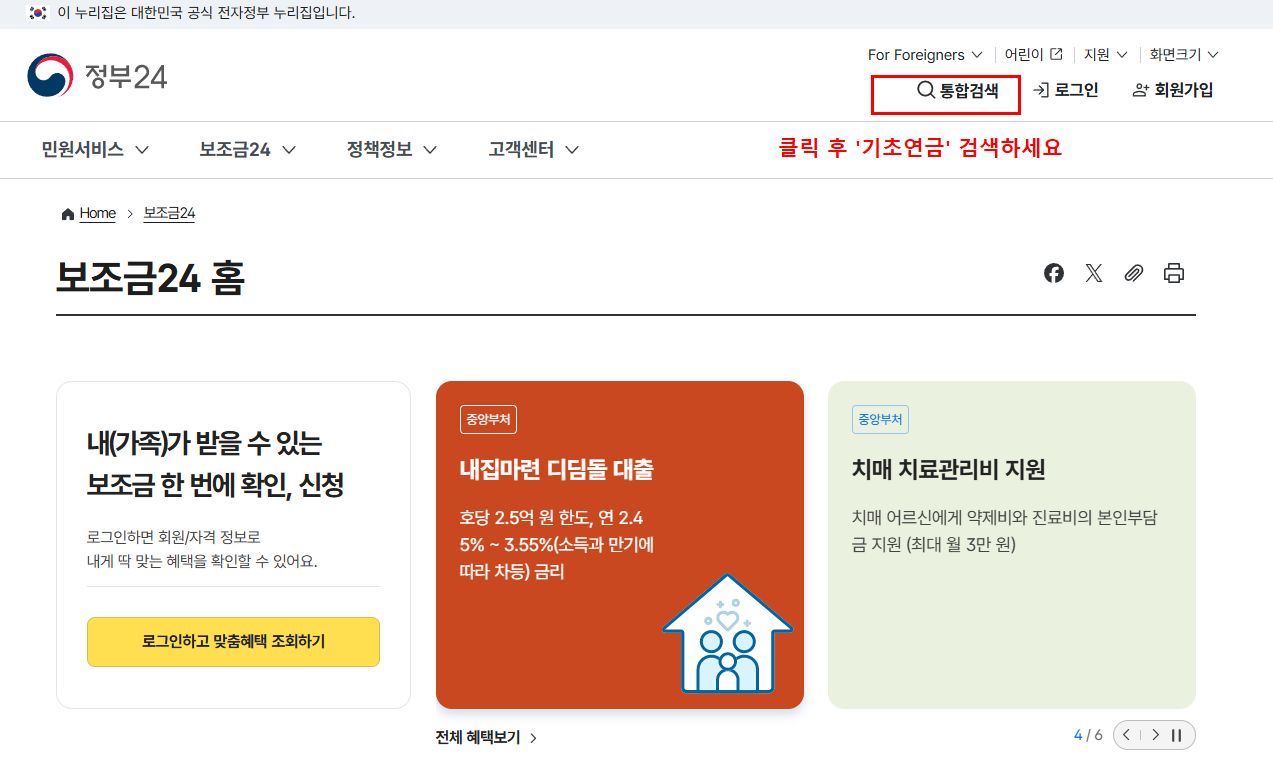Click the print icon
This screenshot has height=779, width=1273.
click(1174, 273)
